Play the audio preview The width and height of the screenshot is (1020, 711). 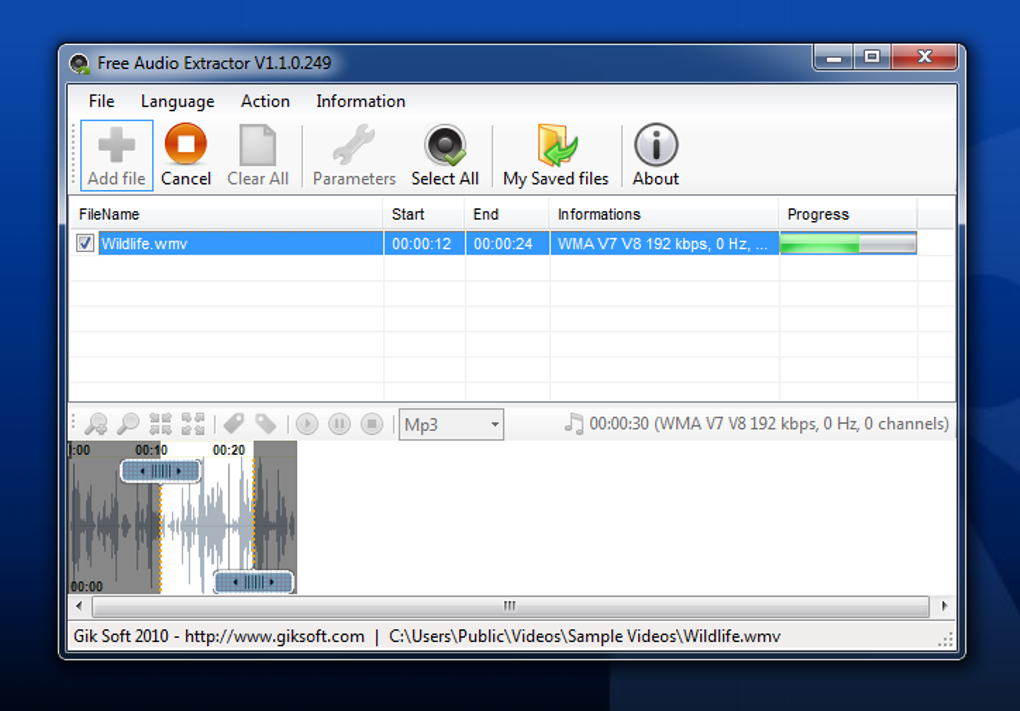point(307,424)
